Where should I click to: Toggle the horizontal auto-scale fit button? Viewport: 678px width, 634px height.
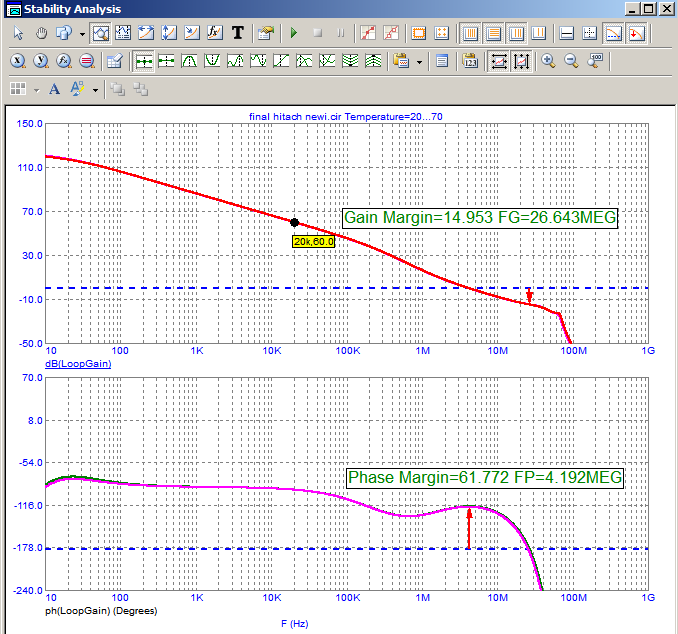point(499,61)
